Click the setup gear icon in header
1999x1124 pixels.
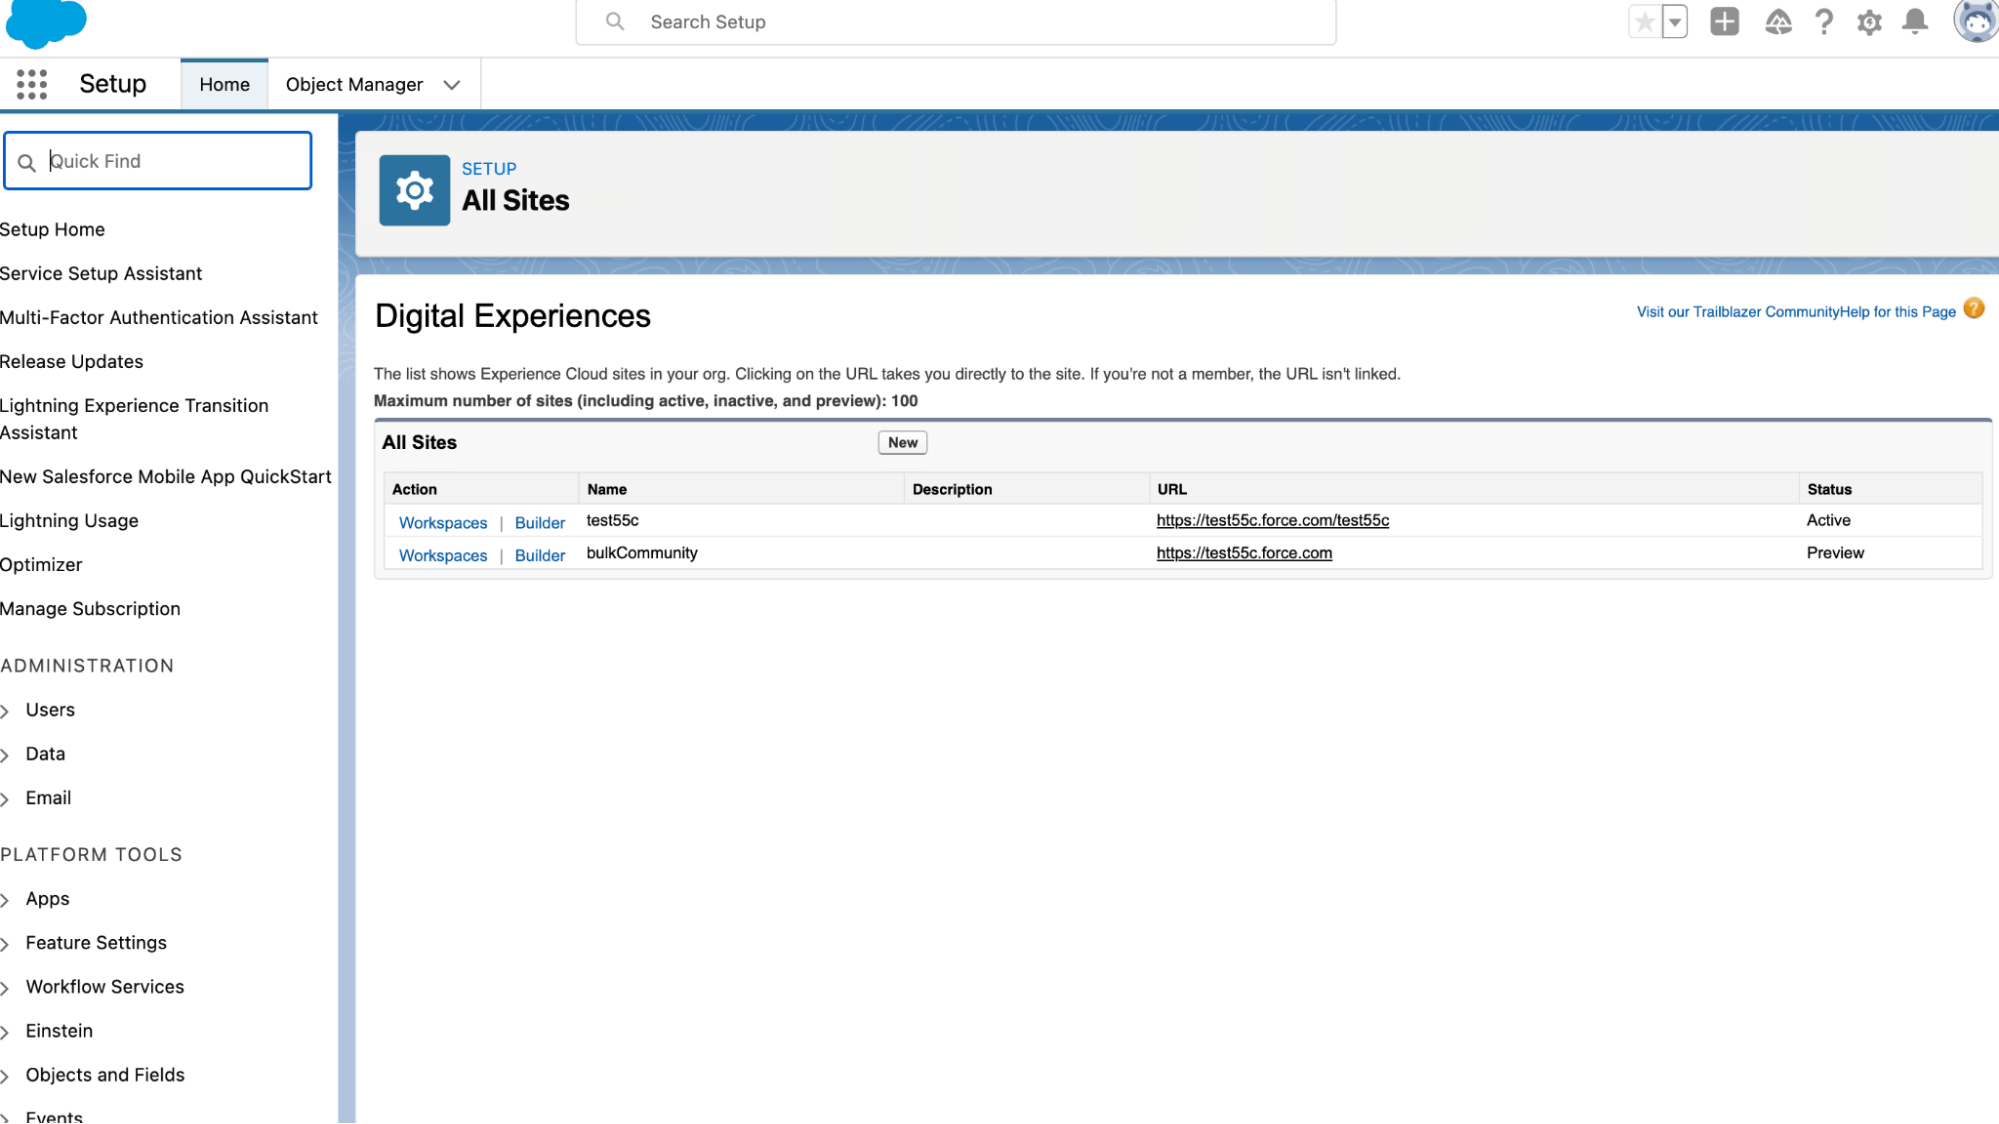tap(1869, 22)
